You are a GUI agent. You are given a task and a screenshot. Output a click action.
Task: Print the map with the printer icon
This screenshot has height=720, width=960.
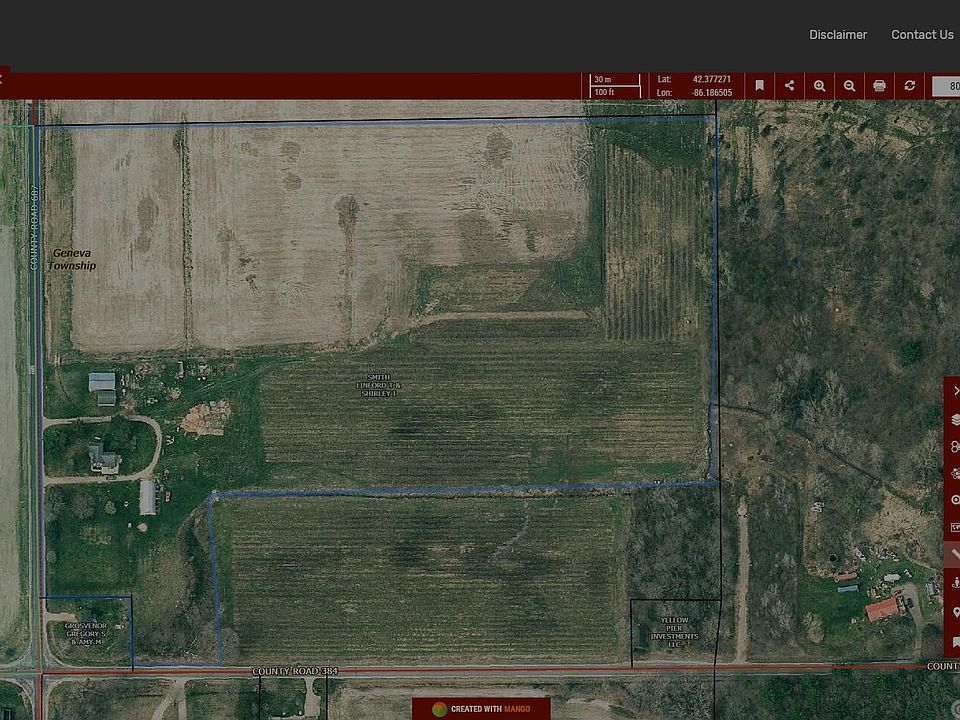(880, 86)
